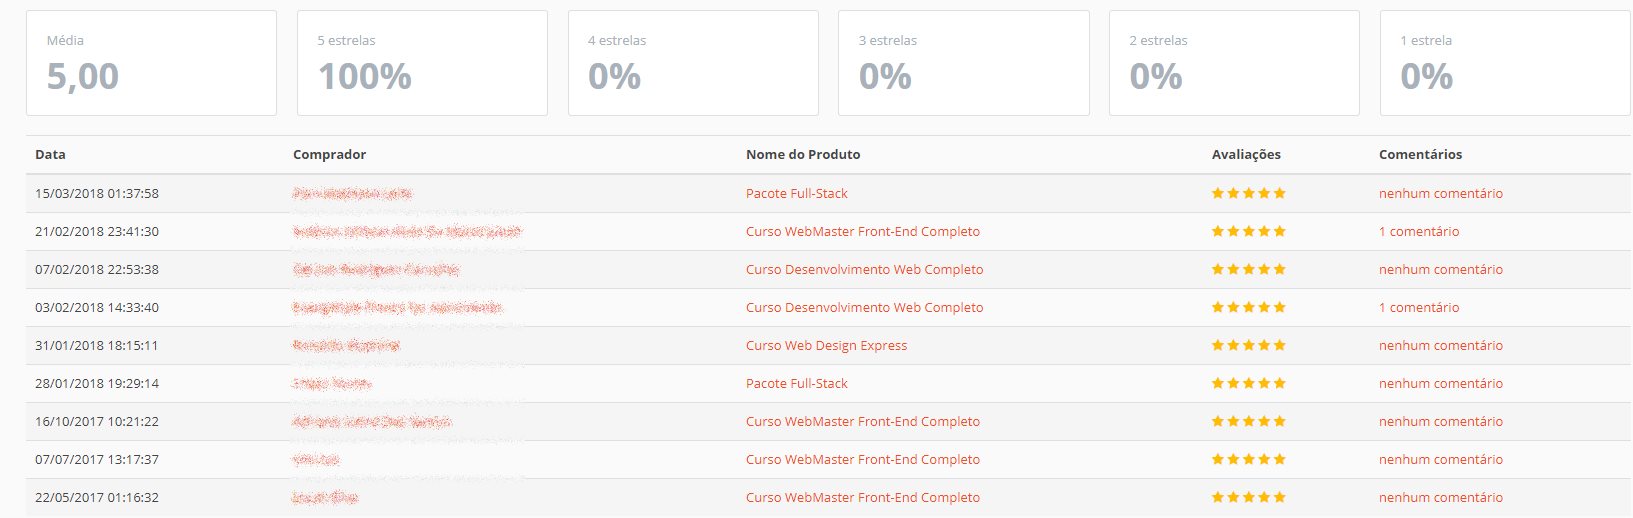Click star rating in 22/05/2017 row
1633x518 pixels.
tap(1248, 497)
